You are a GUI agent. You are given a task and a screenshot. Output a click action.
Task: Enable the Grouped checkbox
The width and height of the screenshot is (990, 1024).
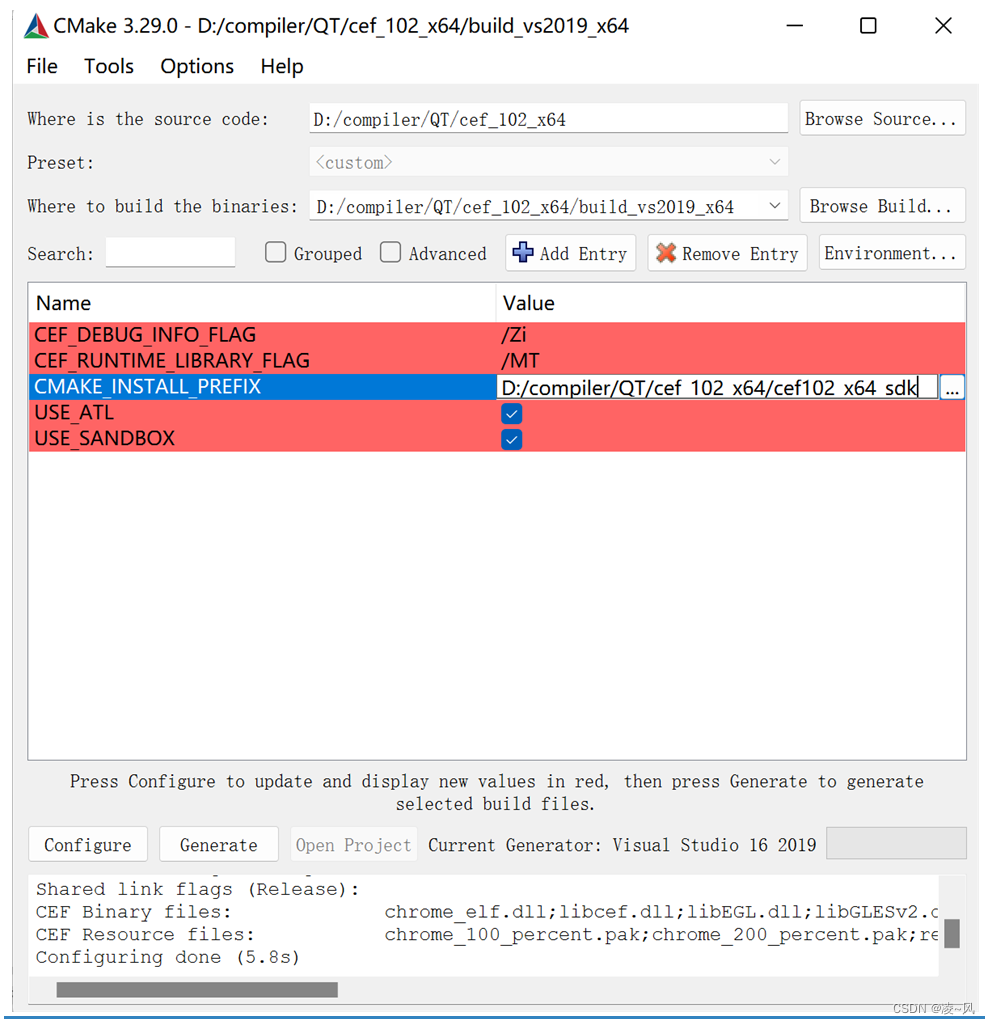(275, 252)
